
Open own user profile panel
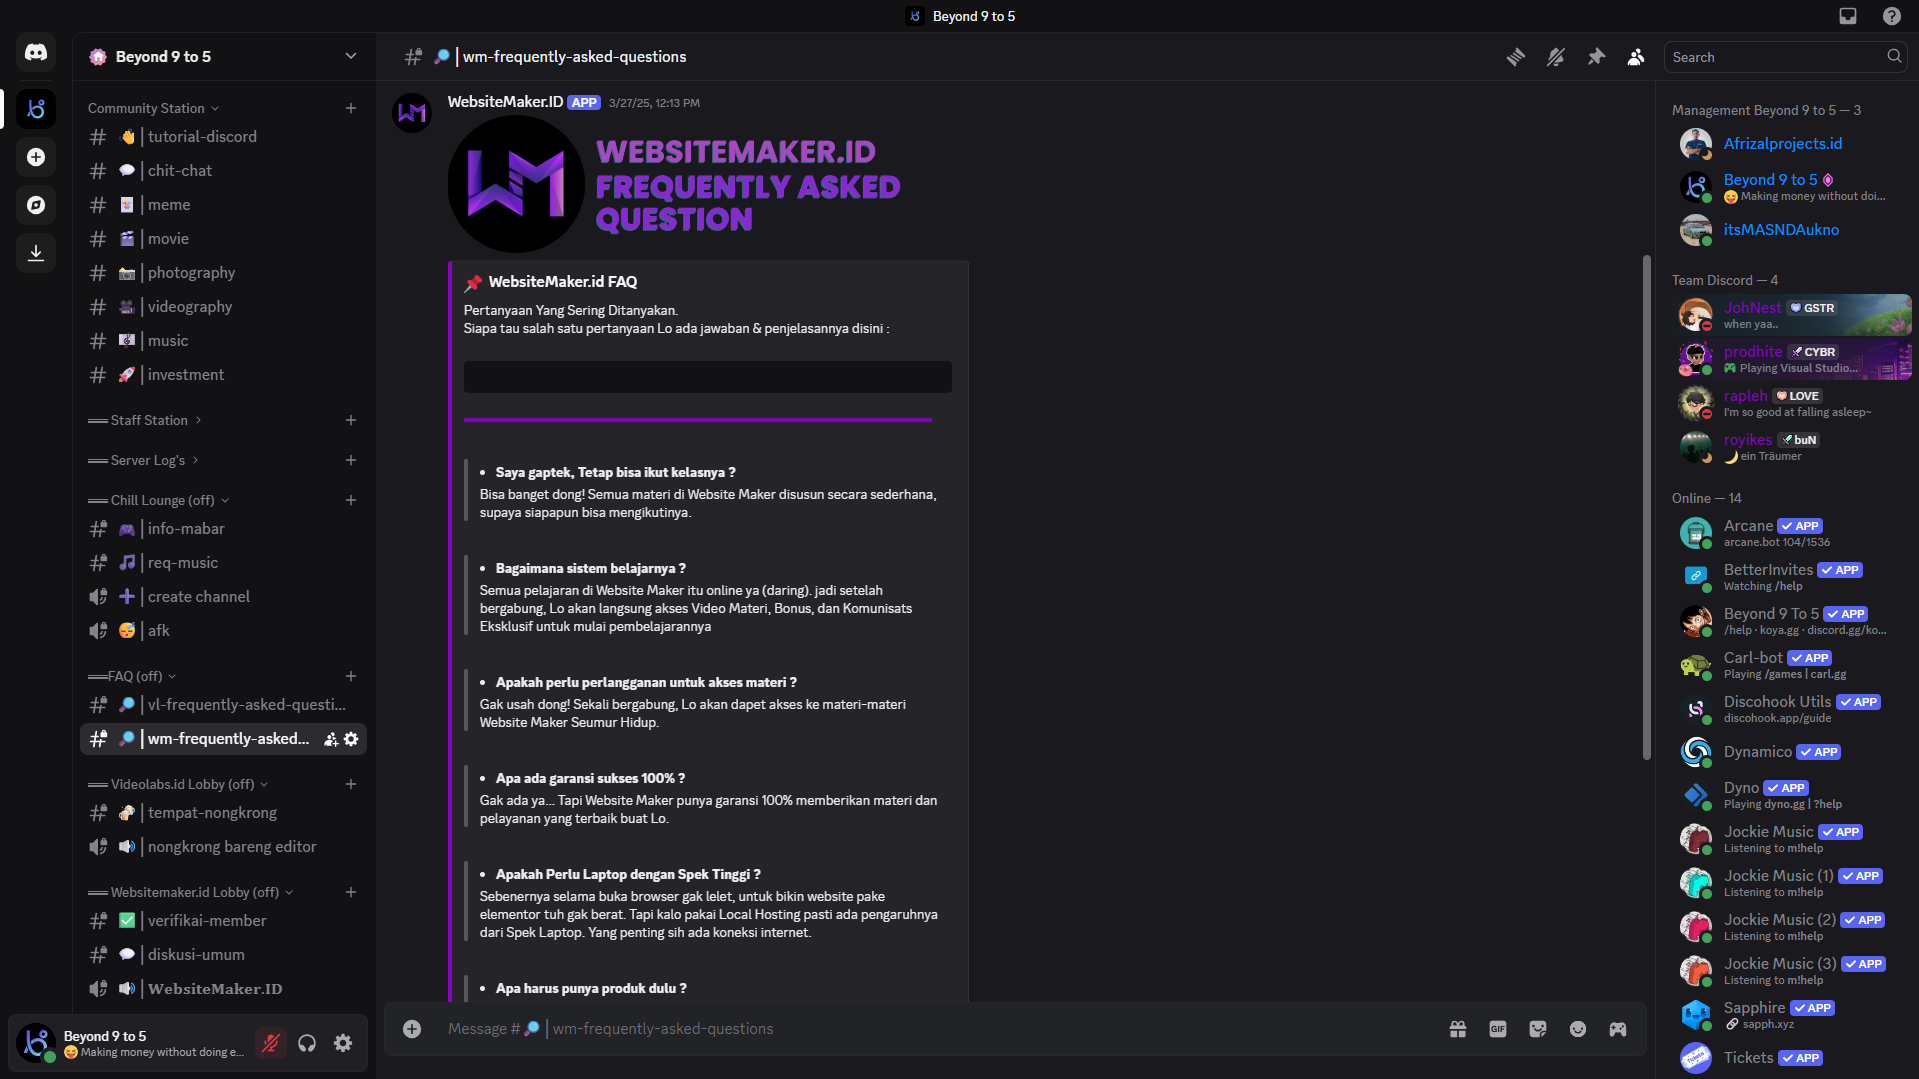130,1044
